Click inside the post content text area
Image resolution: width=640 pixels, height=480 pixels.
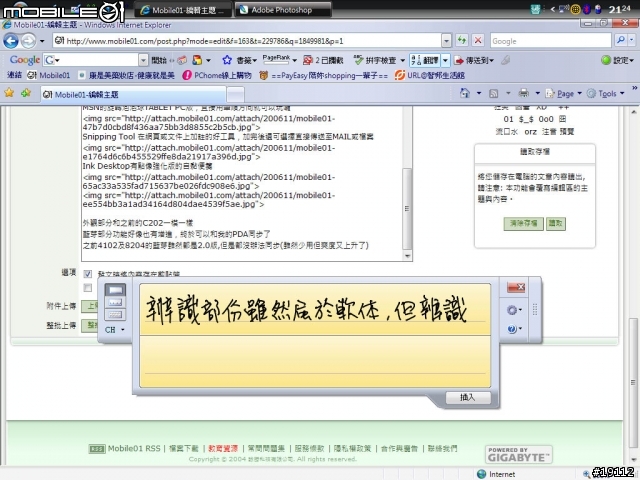click(x=242, y=184)
